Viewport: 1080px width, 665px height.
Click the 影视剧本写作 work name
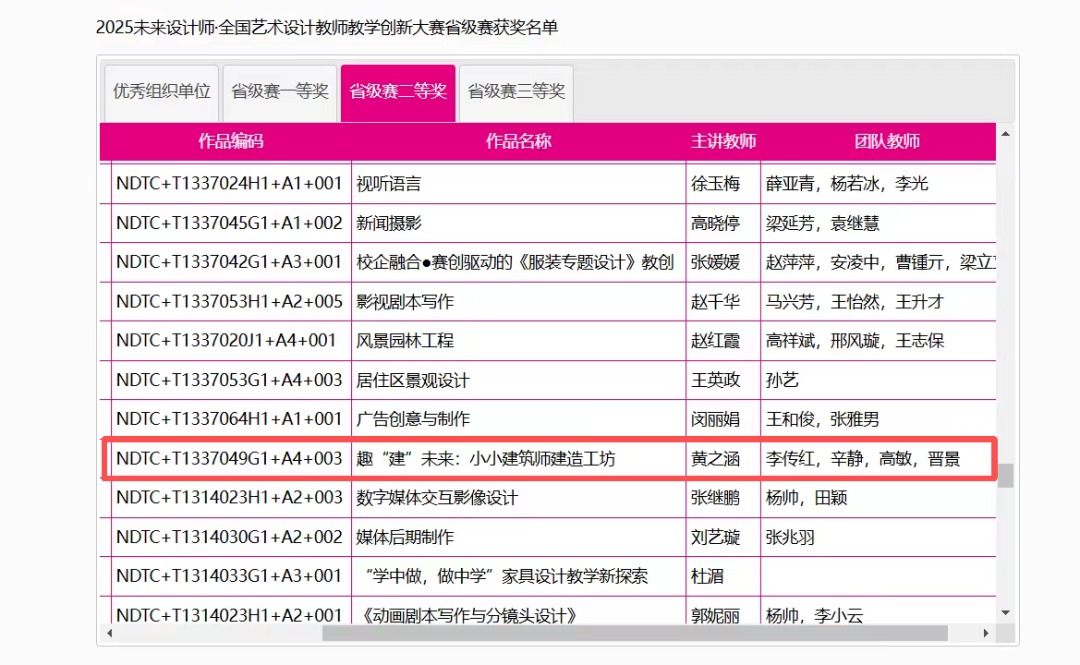coord(405,301)
